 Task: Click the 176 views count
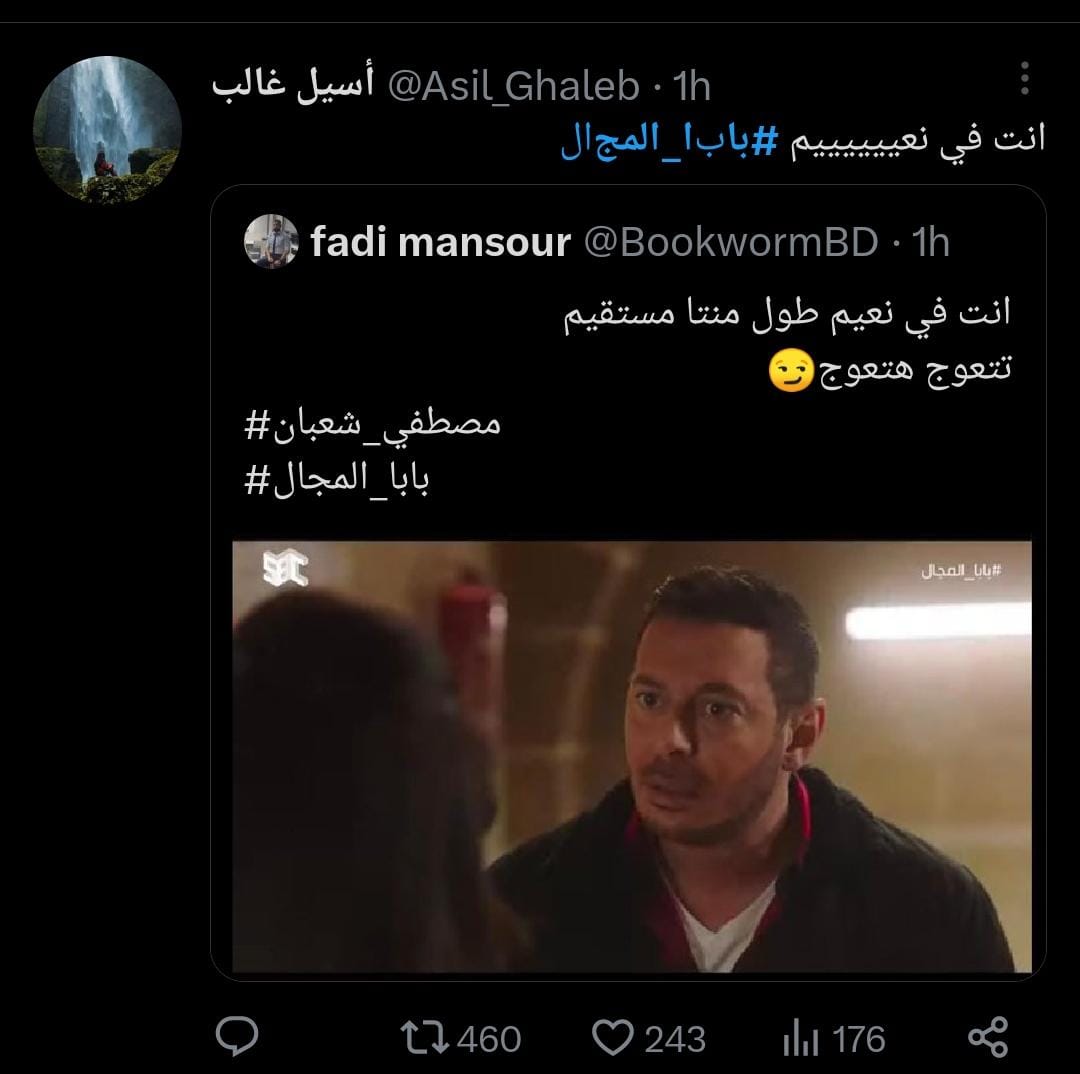coord(858,1039)
